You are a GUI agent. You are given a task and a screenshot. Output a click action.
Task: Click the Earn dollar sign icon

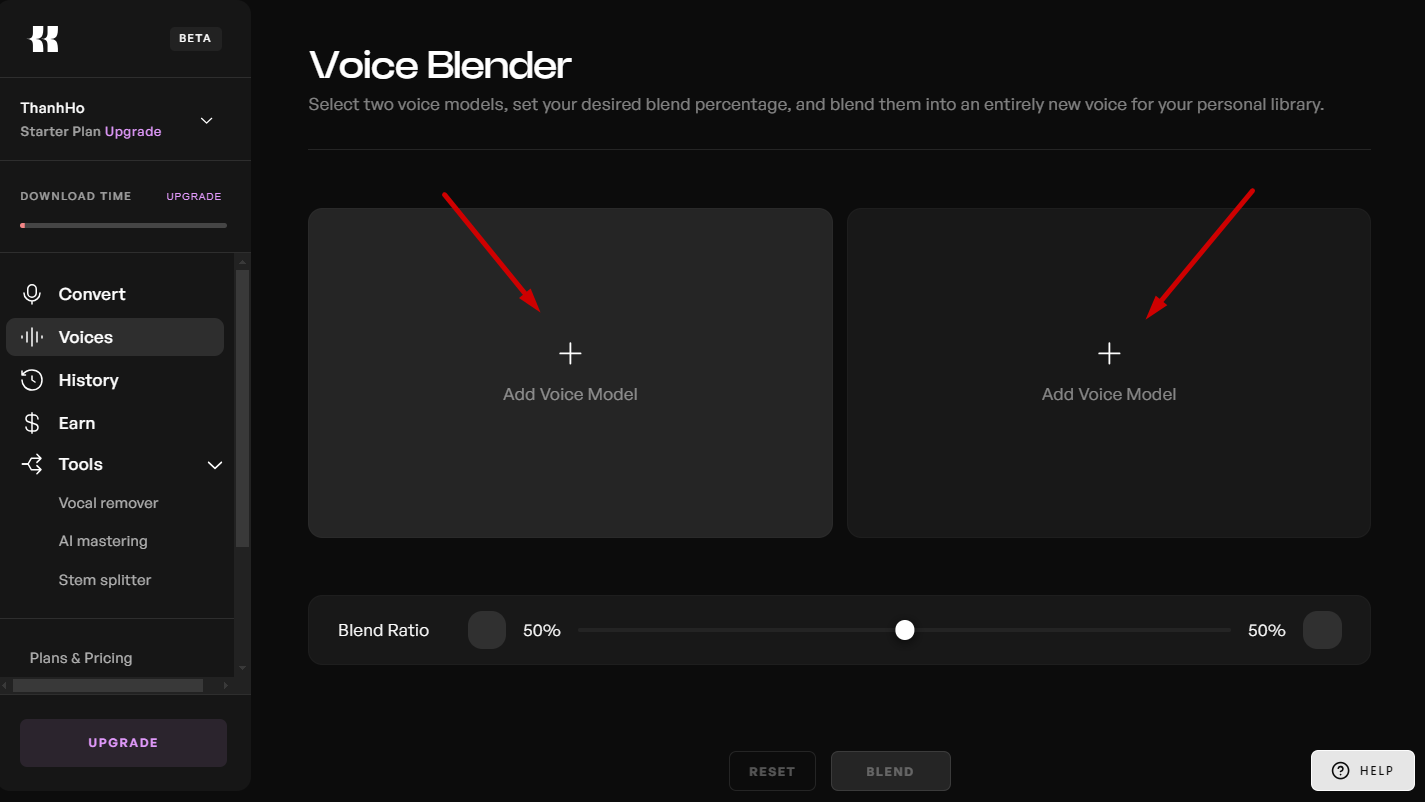[x=32, y=423]
